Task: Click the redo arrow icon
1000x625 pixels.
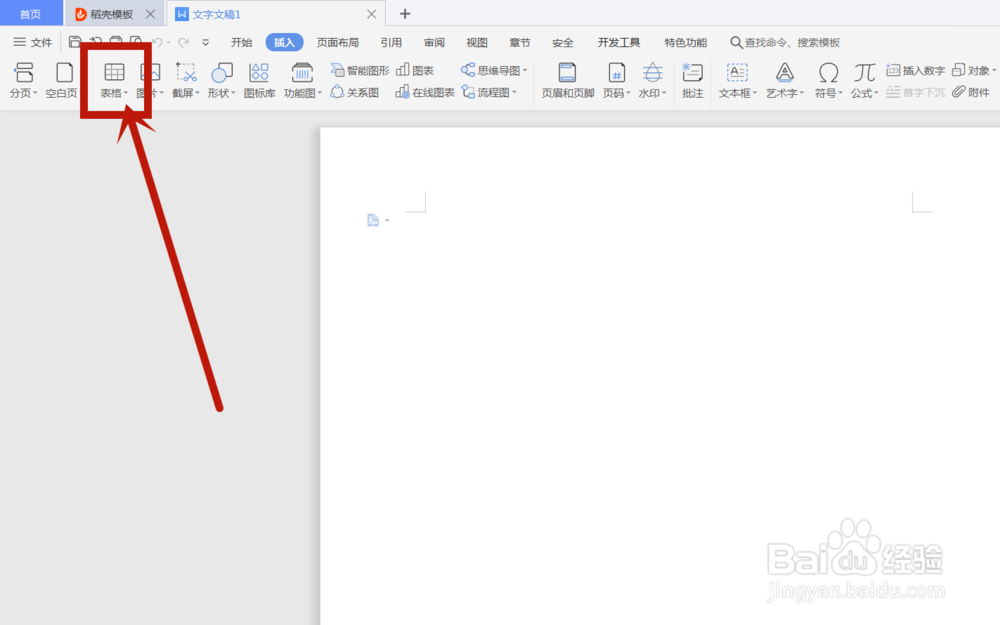Action: 184,42
